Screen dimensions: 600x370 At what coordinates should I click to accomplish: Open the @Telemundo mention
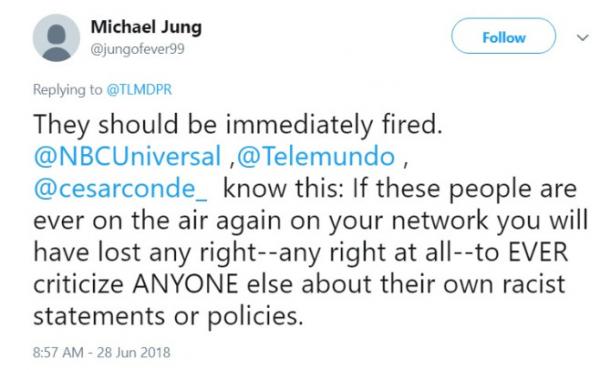pyautogui.click(x=316, y=156)
